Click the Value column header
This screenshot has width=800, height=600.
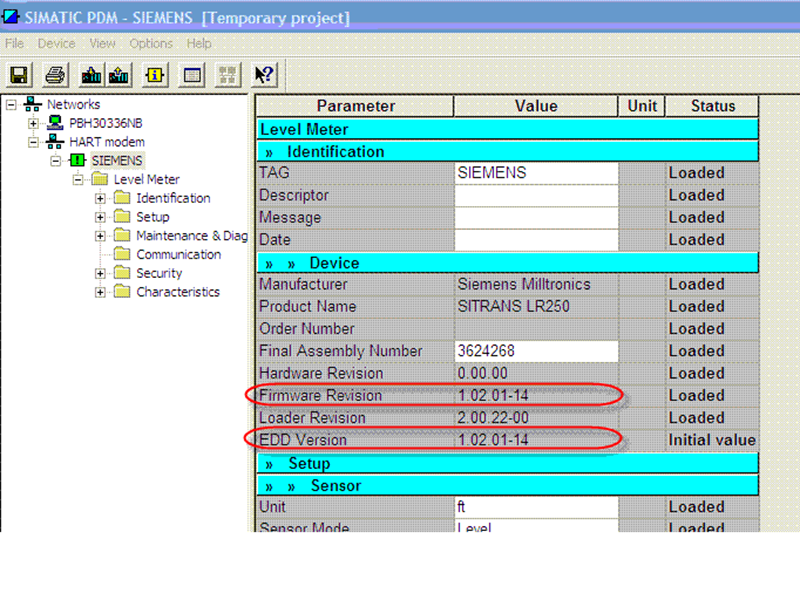pyautogui.click(x=536, y=106)
